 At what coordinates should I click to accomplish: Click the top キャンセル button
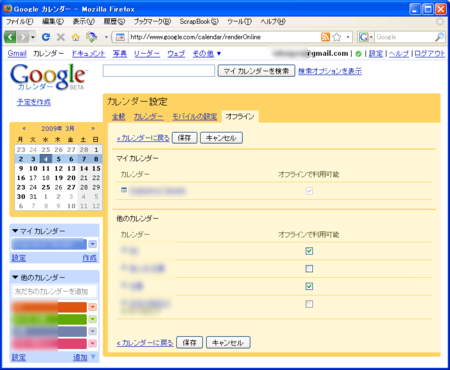click(221, 138)
